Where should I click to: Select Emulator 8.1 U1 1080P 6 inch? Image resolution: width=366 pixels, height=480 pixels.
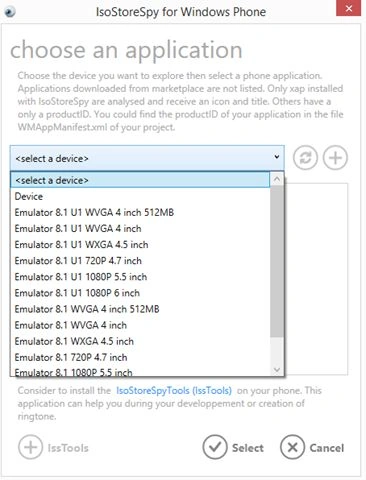tap(140, 293)
